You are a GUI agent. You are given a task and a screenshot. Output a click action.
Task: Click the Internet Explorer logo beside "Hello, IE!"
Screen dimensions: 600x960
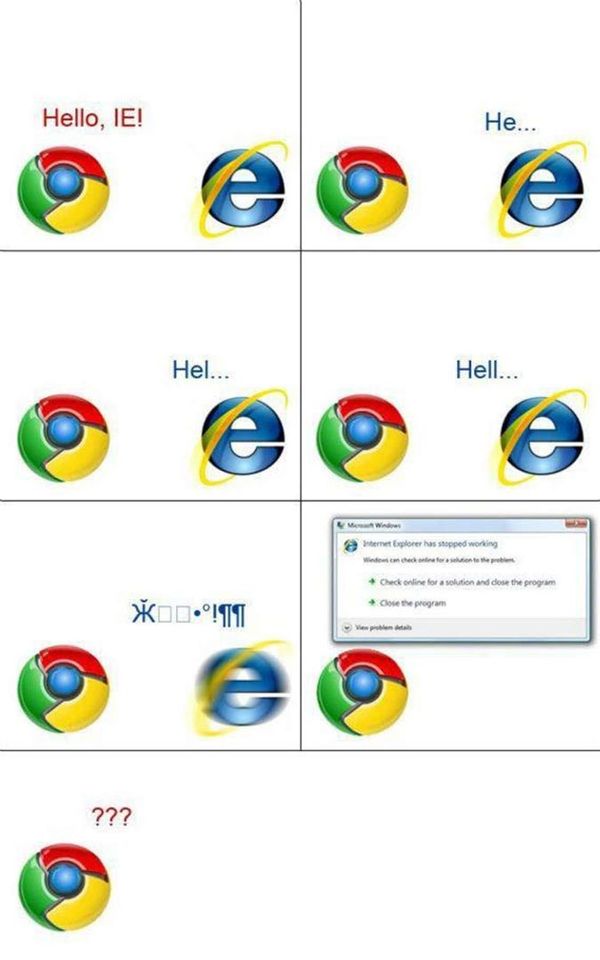[x=242, y=189]
